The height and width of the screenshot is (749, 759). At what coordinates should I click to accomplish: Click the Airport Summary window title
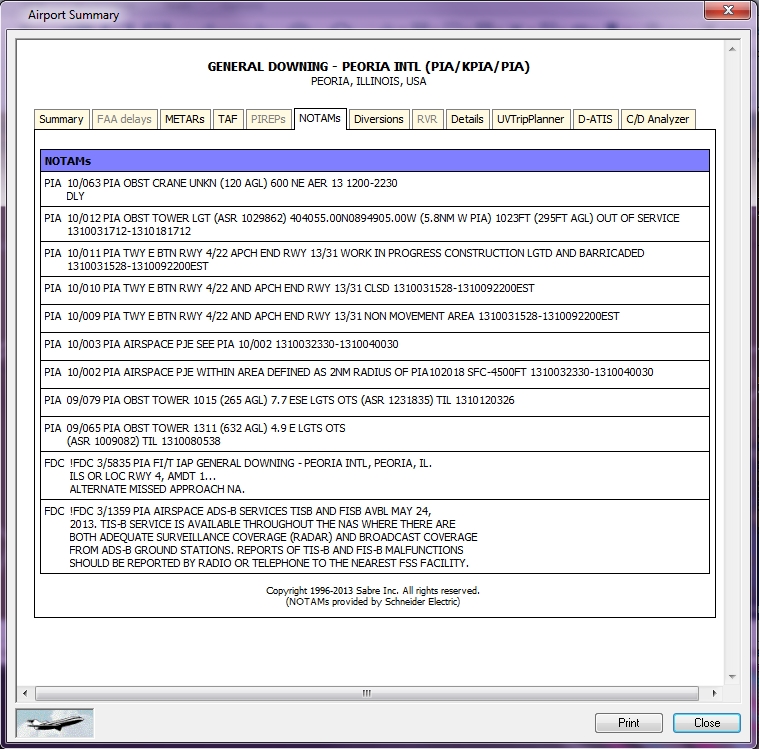click(x=73, y=15)
